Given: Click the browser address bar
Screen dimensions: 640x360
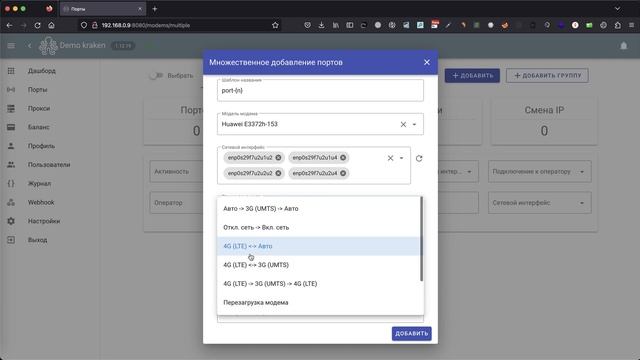Looking at the screenshot, I should pyautogui.click(x=180, y=25).
